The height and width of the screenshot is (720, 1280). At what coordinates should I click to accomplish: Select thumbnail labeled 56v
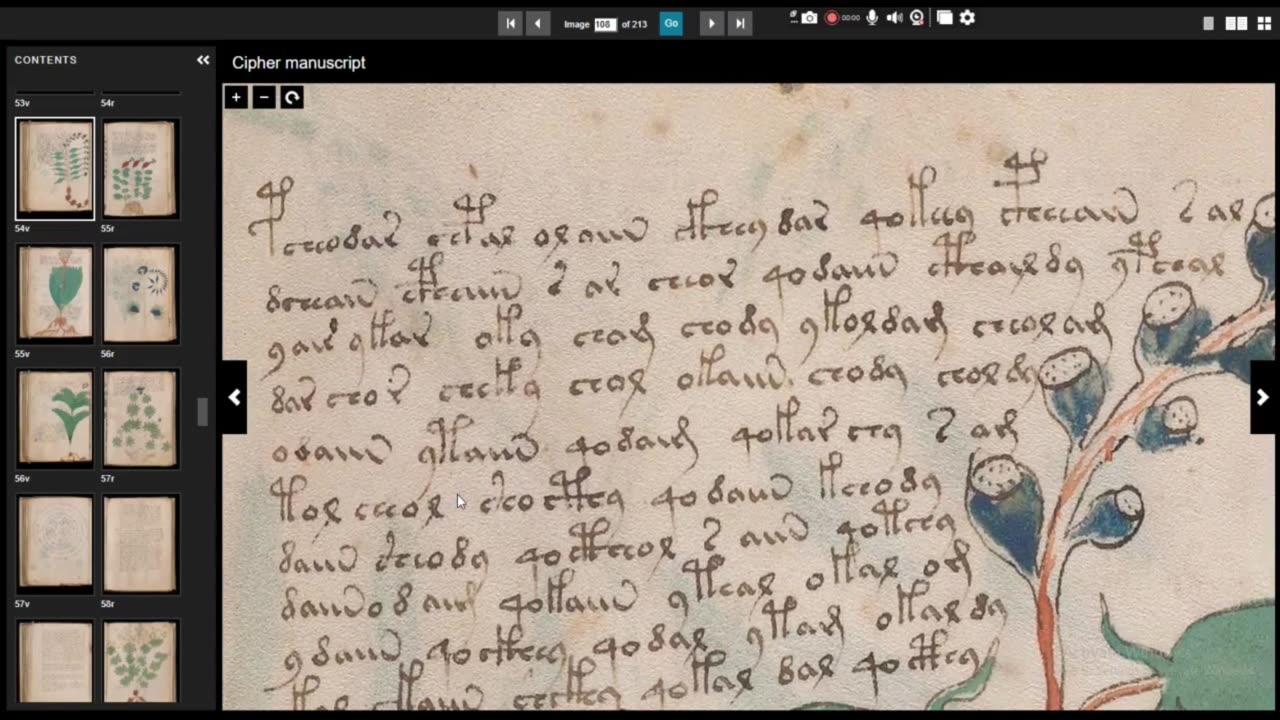55,419
